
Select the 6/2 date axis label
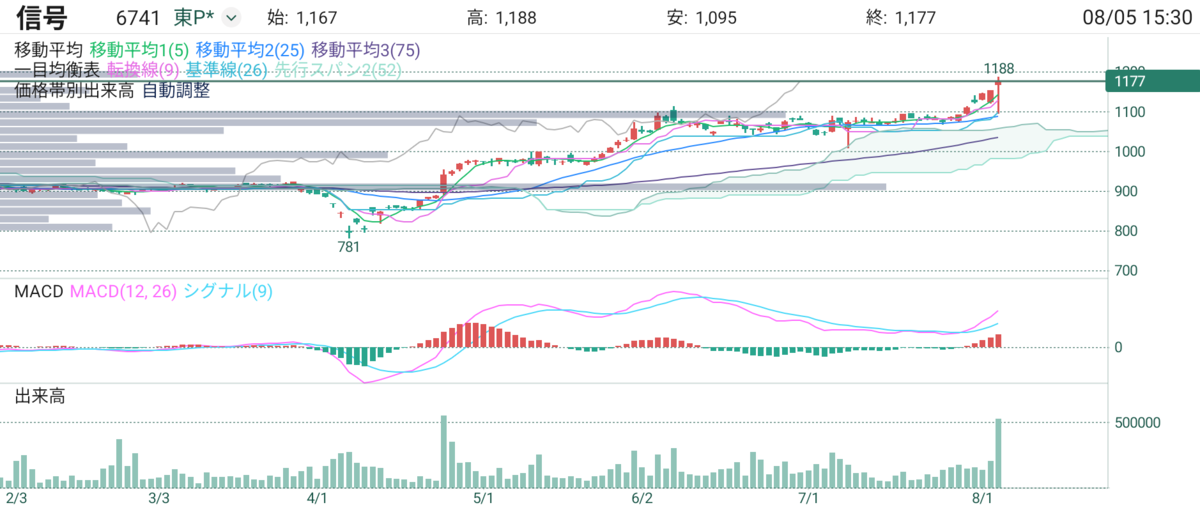[x=642, y=497]
